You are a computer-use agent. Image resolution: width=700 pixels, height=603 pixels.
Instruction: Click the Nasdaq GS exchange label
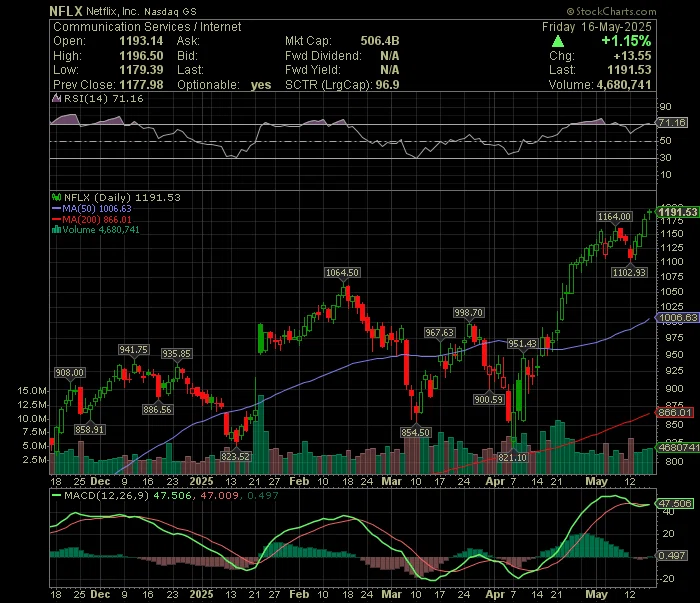(x=170, y=12)
